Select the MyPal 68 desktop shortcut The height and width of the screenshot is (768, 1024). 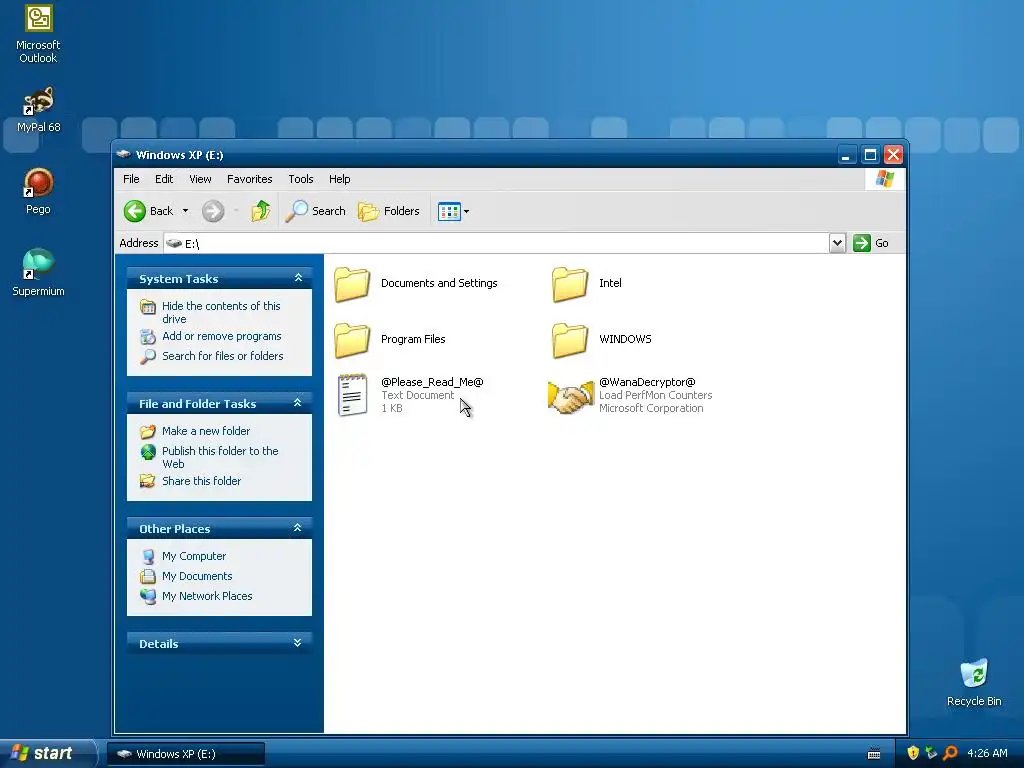pyautogui.click(x=38, y=109)
